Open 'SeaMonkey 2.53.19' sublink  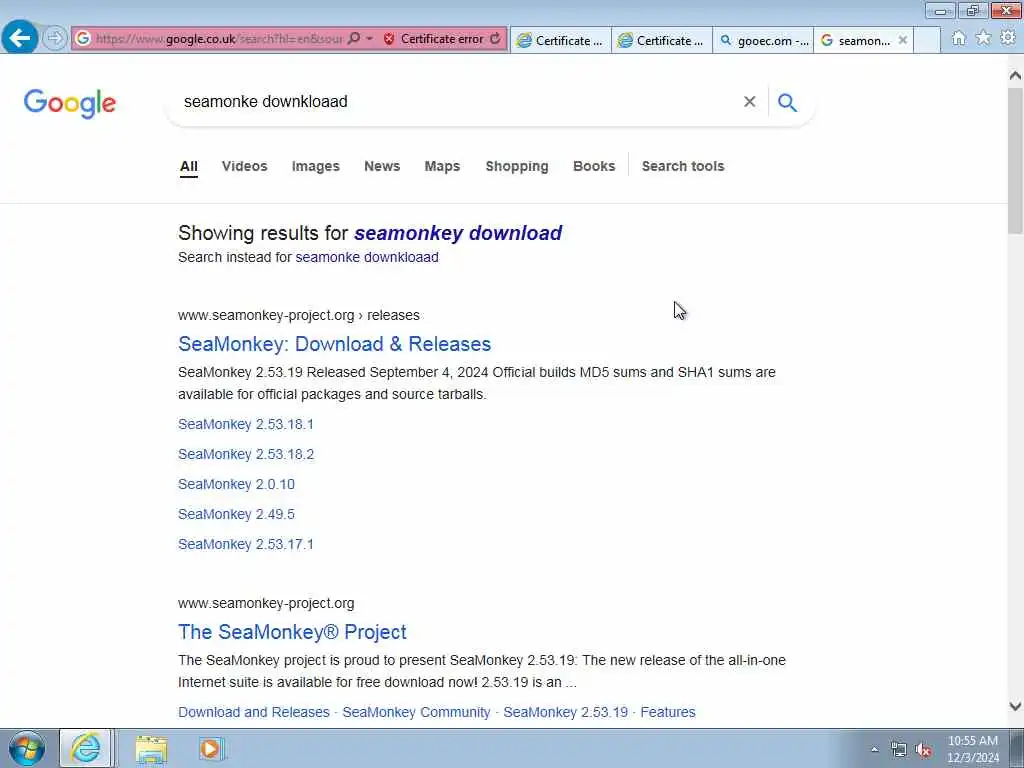tap(566, 712)
